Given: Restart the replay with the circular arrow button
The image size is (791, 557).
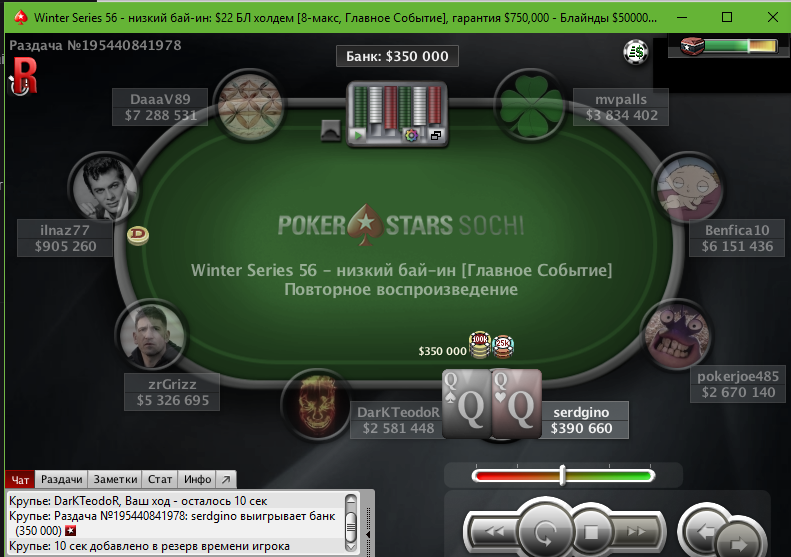Looking at the screenshot, I should coord(545,533).
